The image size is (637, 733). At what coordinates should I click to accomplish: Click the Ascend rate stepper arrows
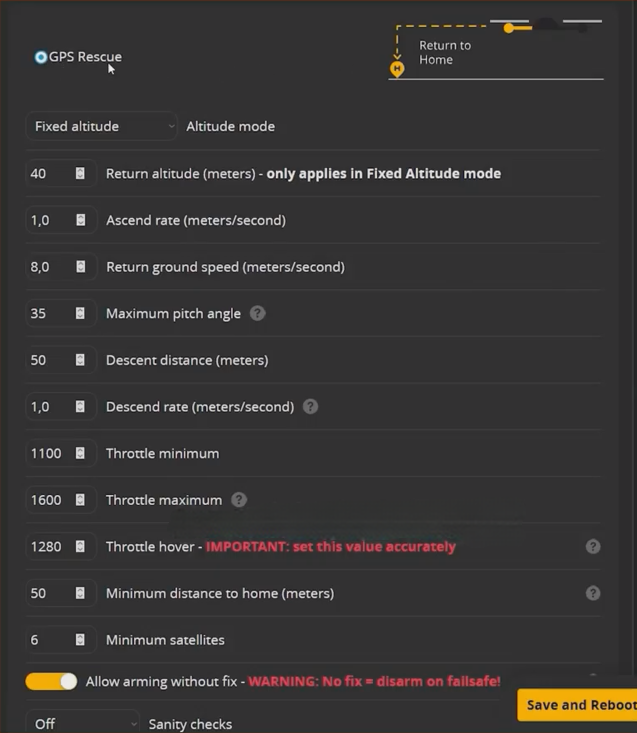(80, 220)
